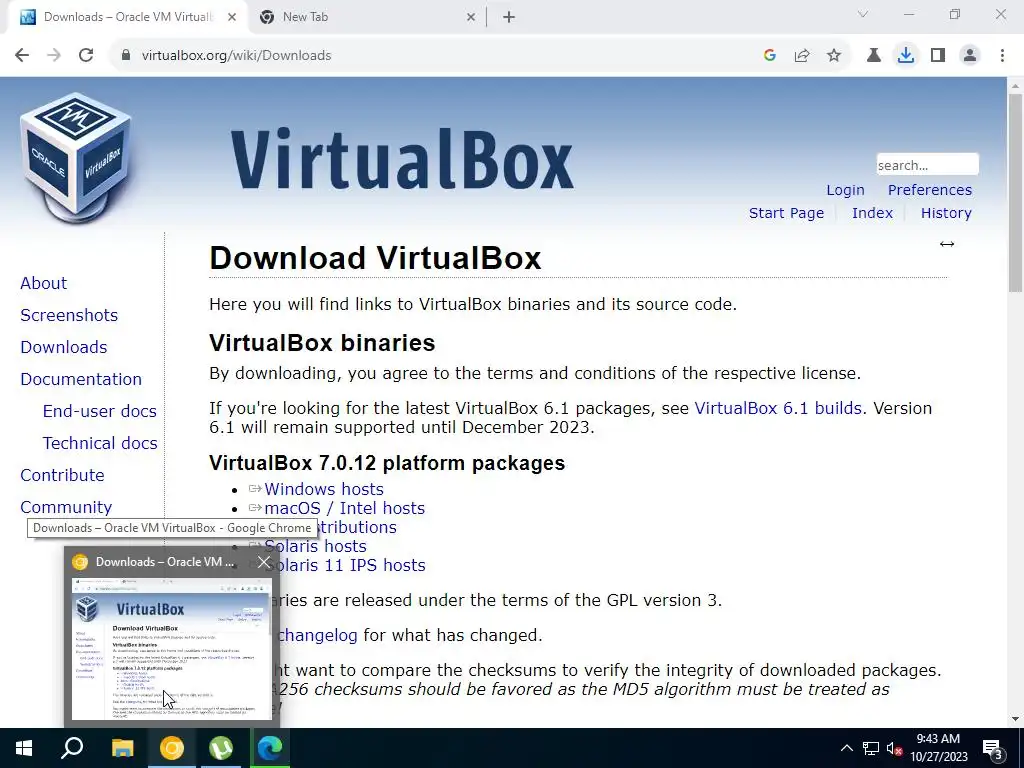Open the Windows Start menu
The image size is (1024, 768).
[x=24, y=748]
